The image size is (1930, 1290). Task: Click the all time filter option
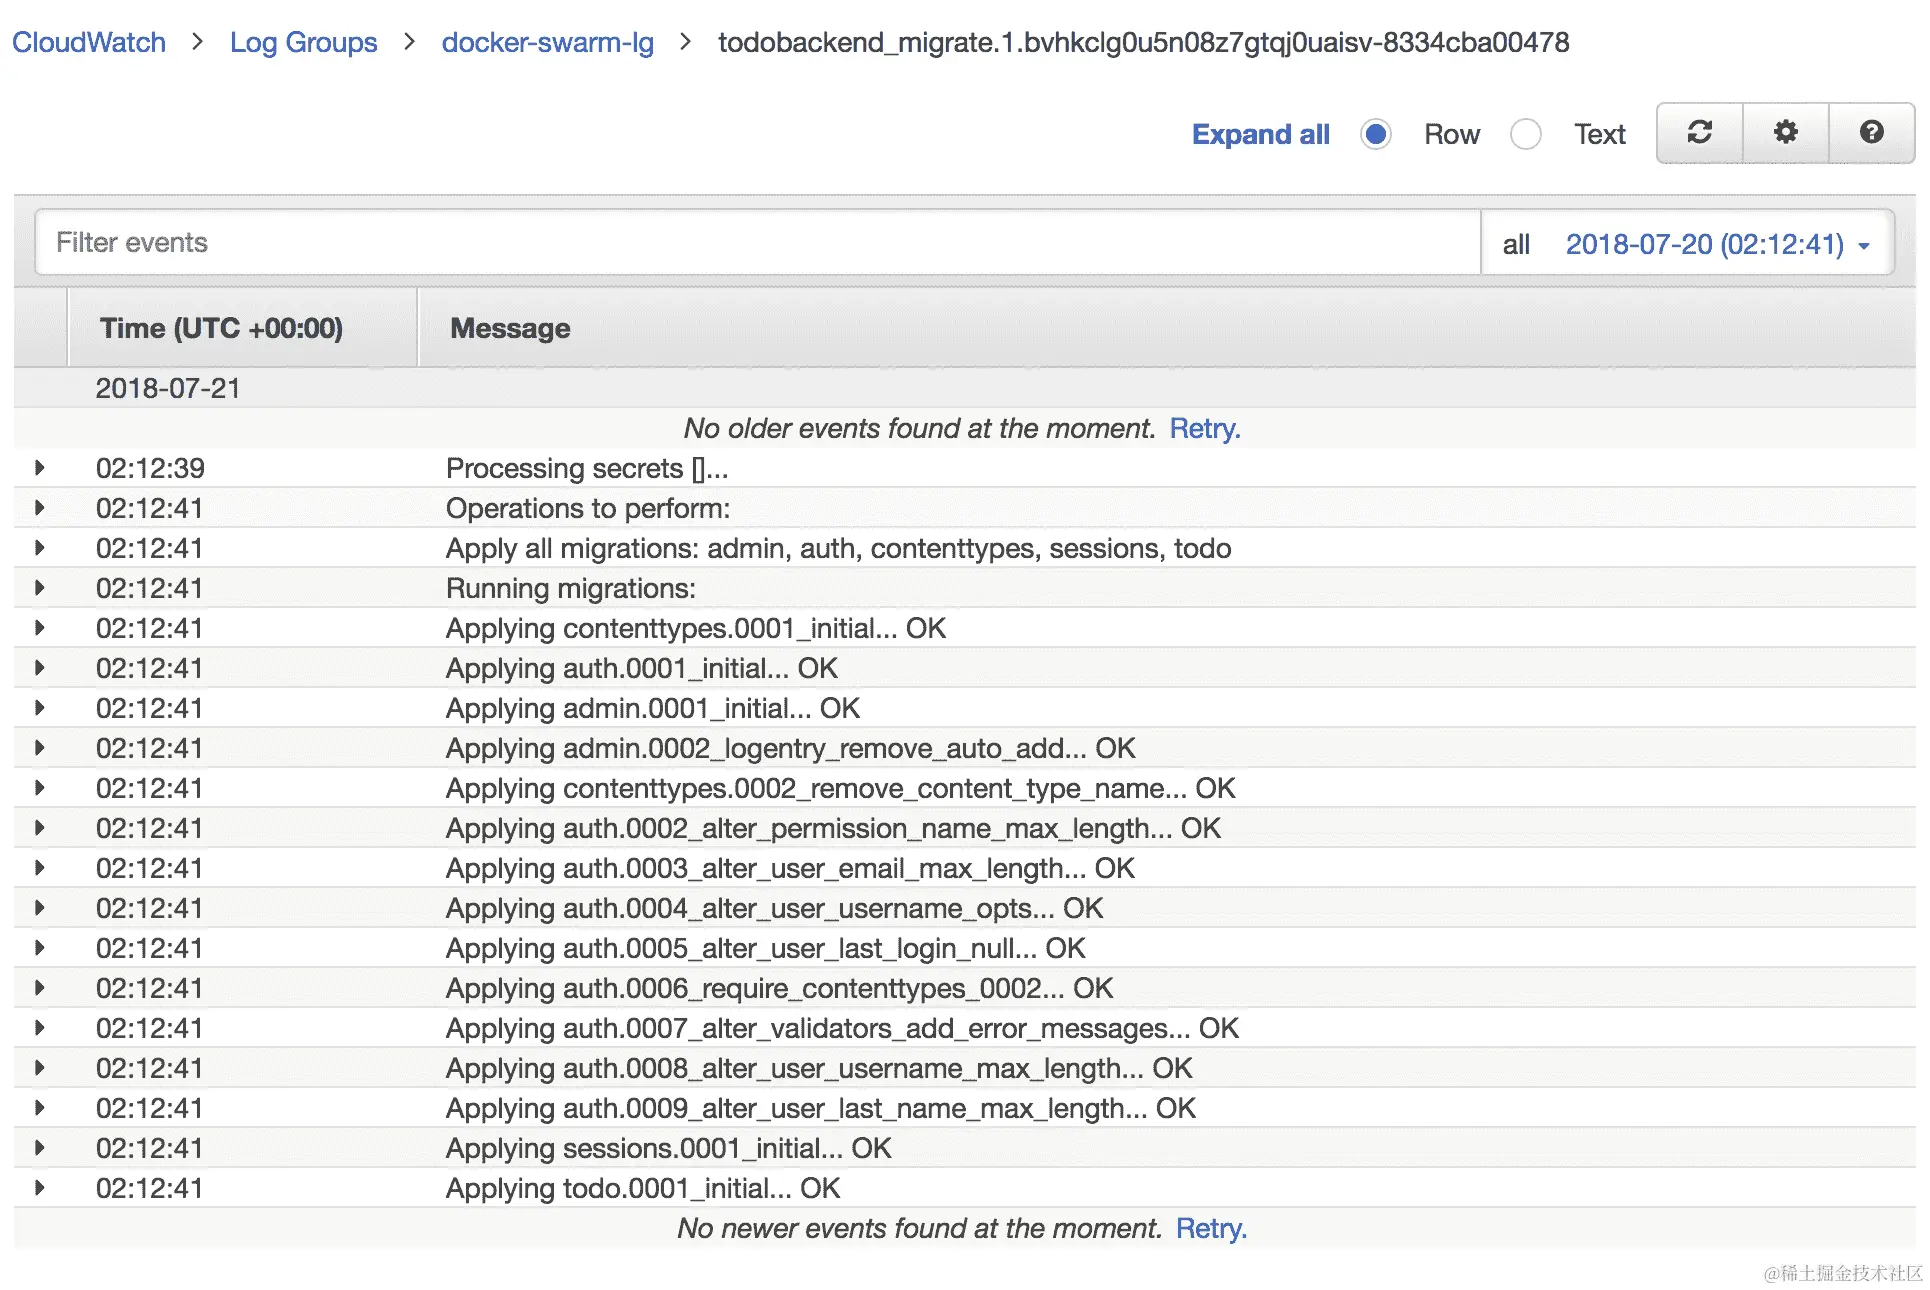click(x=1516, y=244)
